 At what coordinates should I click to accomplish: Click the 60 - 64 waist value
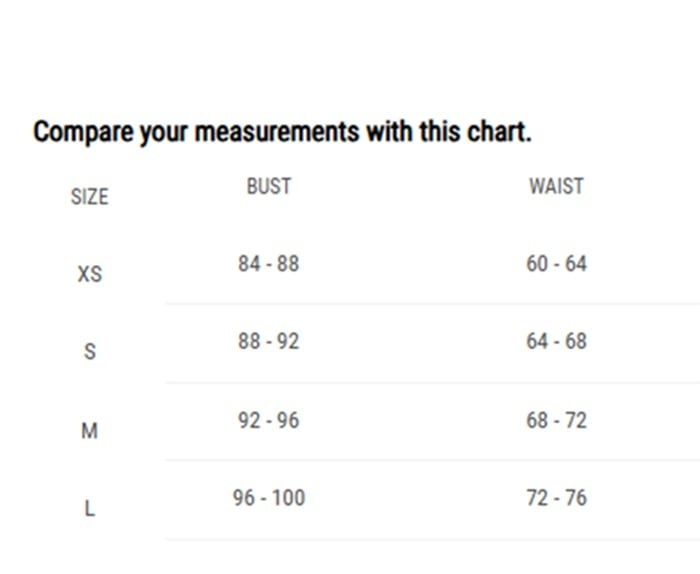pyautogui.click(x=556, y=264)
